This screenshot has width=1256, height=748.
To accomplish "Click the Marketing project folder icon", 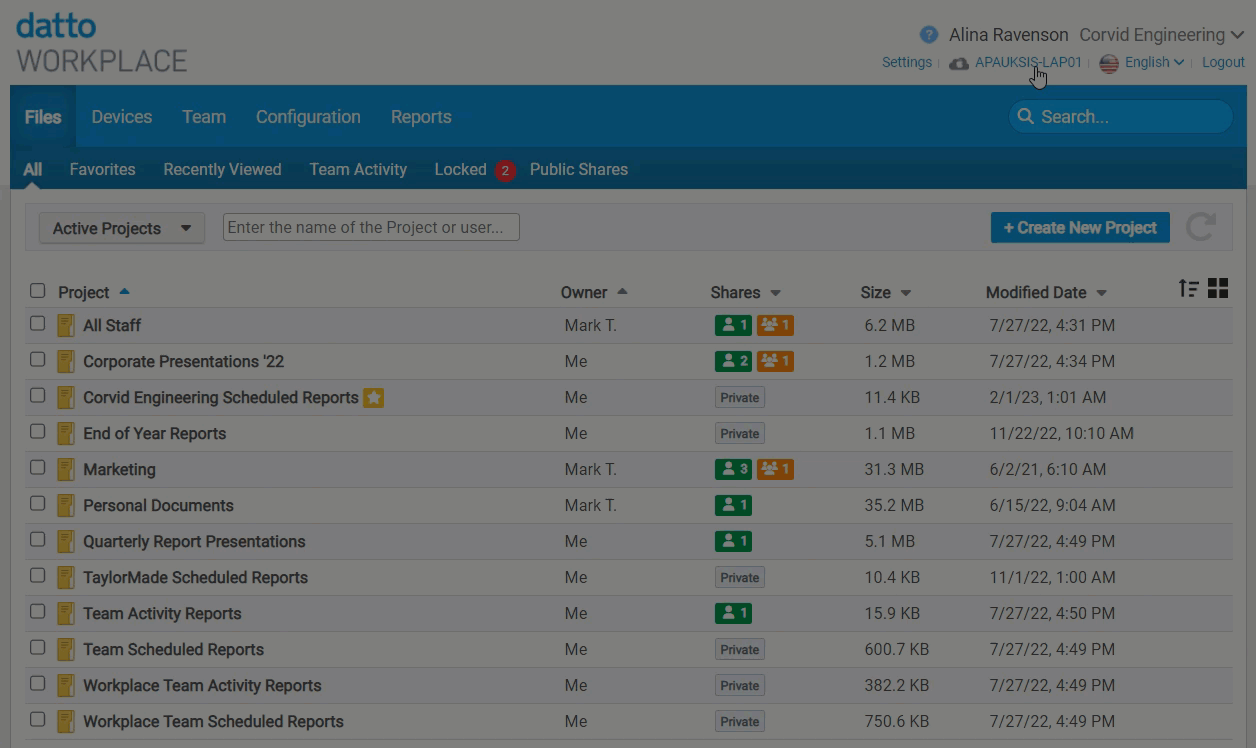I will point(66,470).
